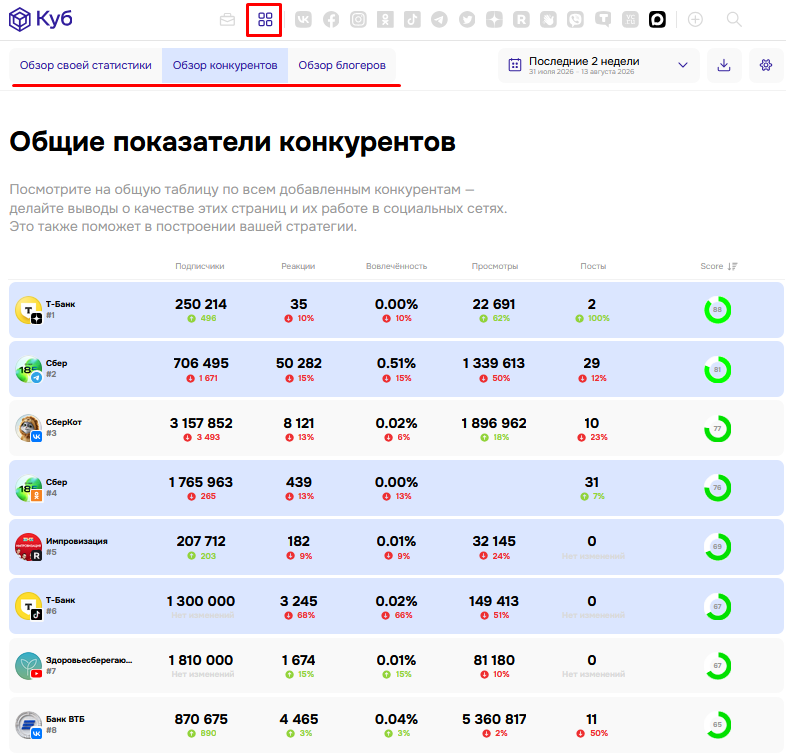This screenshot has width=786, height=754.
Task: Click the Сбер #4 score ring 76
Action: pyautogui.click(x=717, y=488)
